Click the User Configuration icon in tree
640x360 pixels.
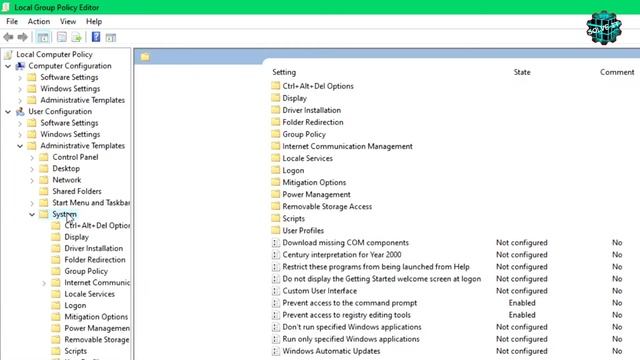click(20, 111)
